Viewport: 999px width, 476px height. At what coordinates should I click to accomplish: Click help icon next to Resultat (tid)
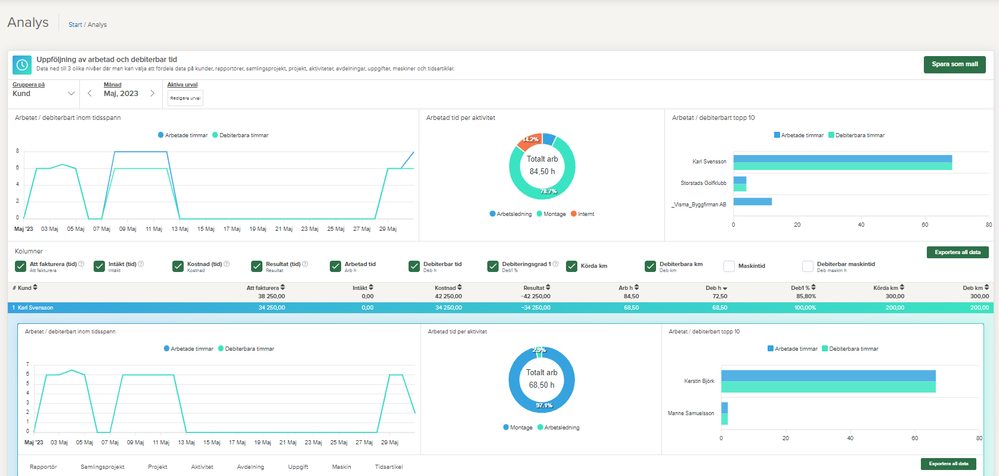pyautogui.click(x=306, y=264)
